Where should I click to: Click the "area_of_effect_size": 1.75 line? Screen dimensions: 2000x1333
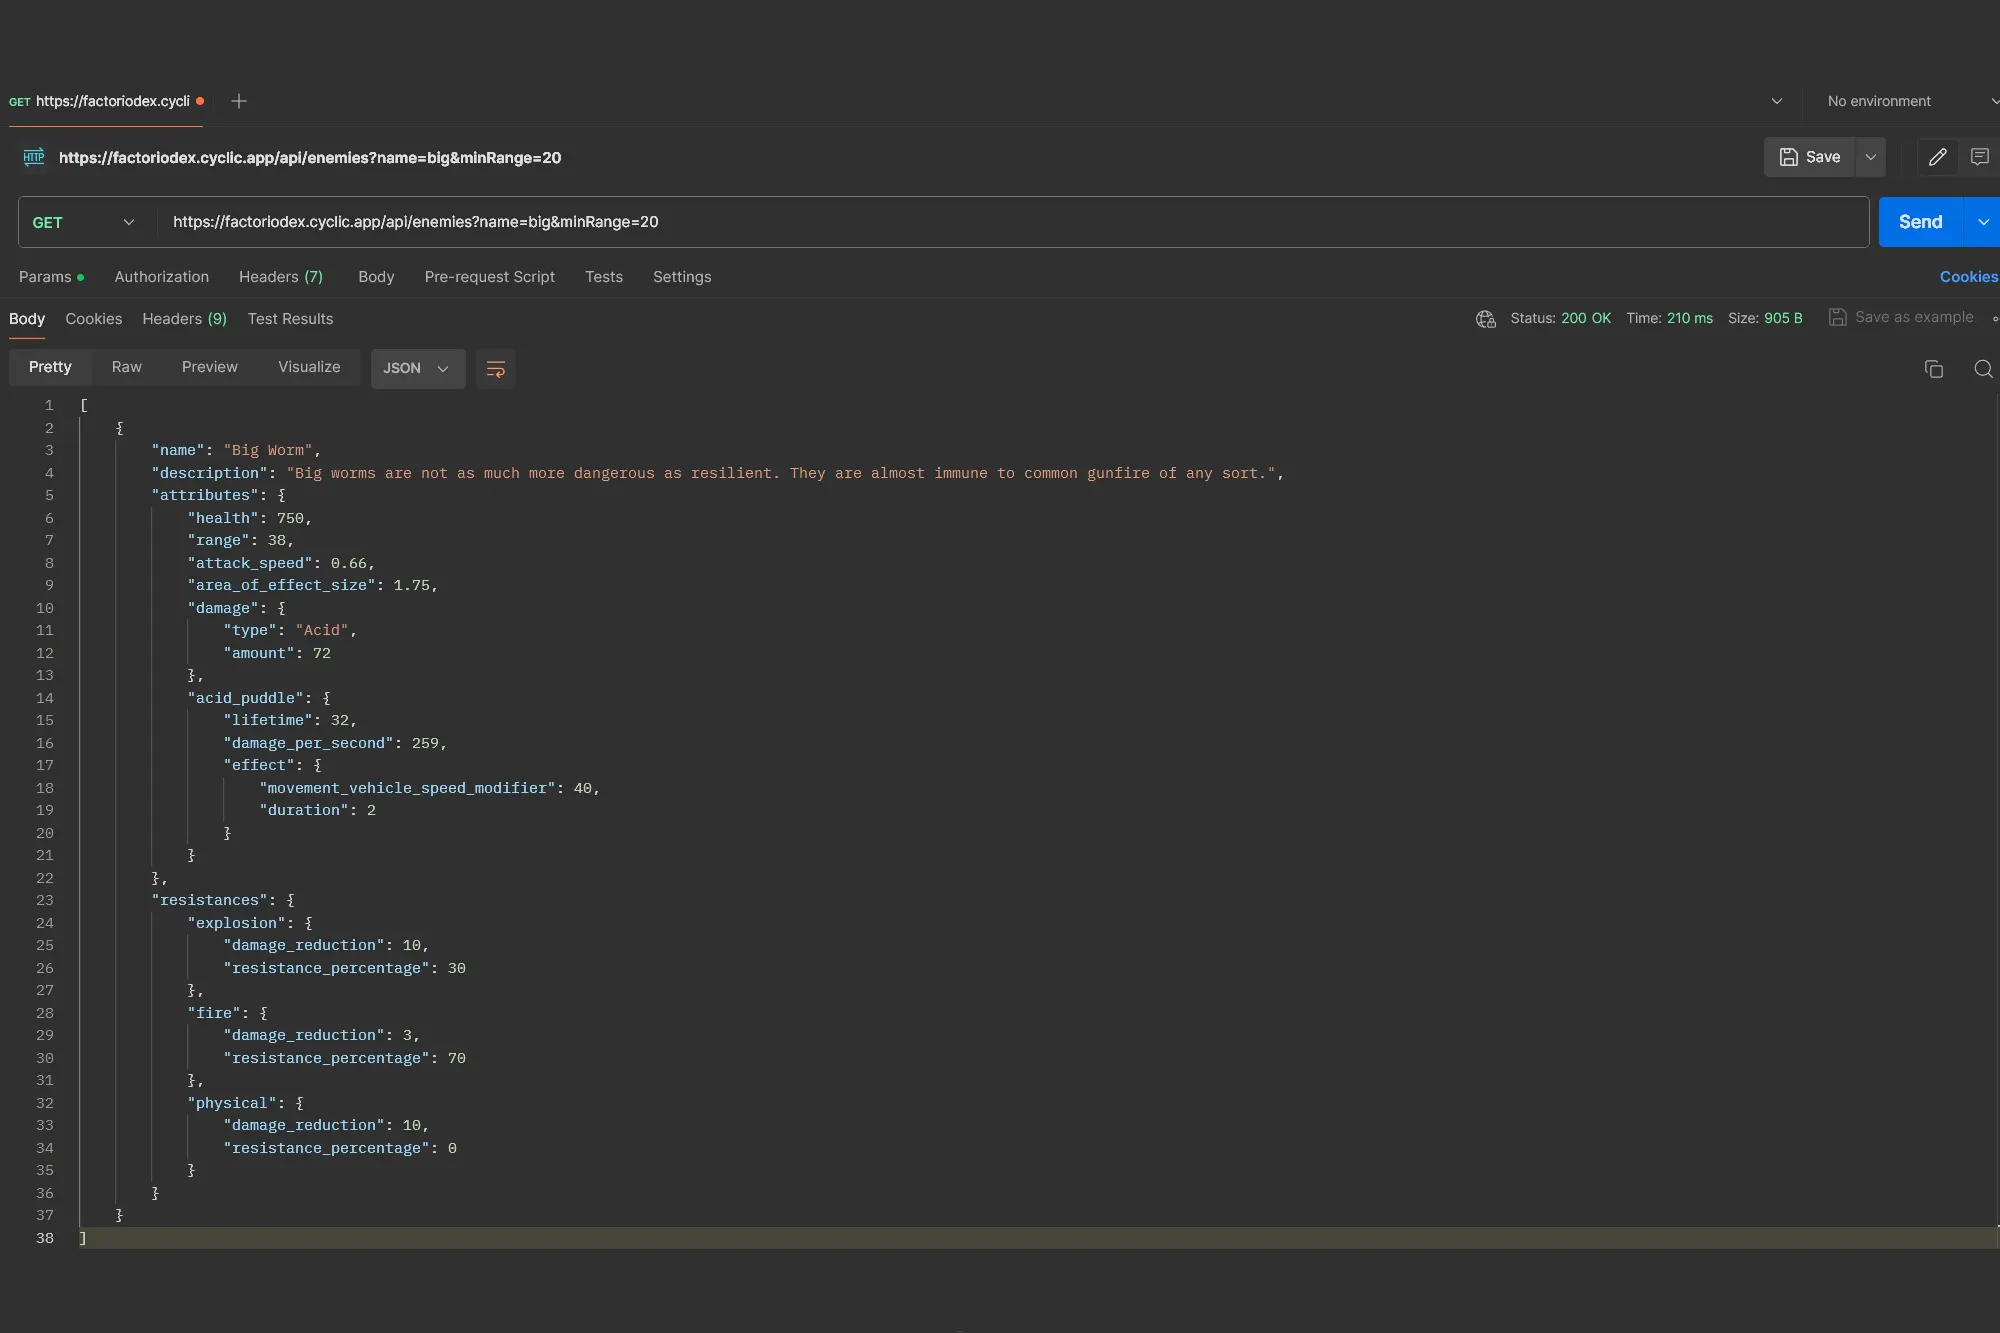(312, 585)
